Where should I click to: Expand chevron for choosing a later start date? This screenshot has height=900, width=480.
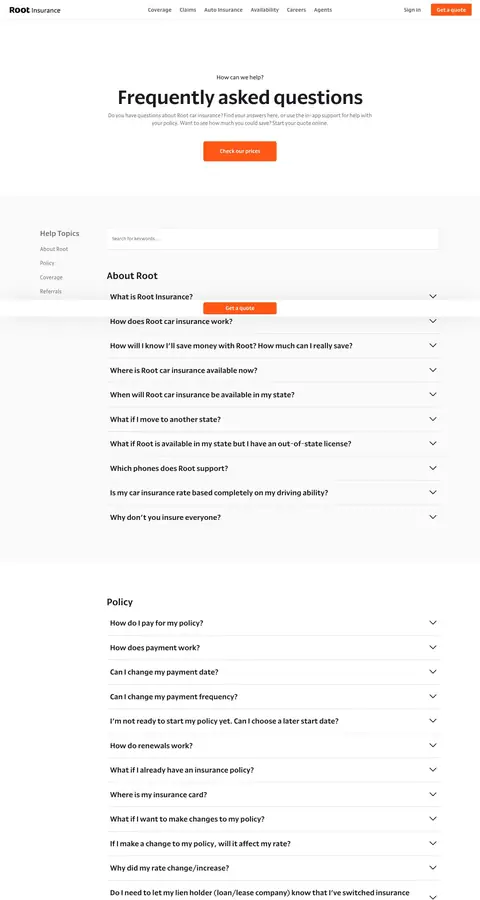pyautogui.click(x=433, y=721)
